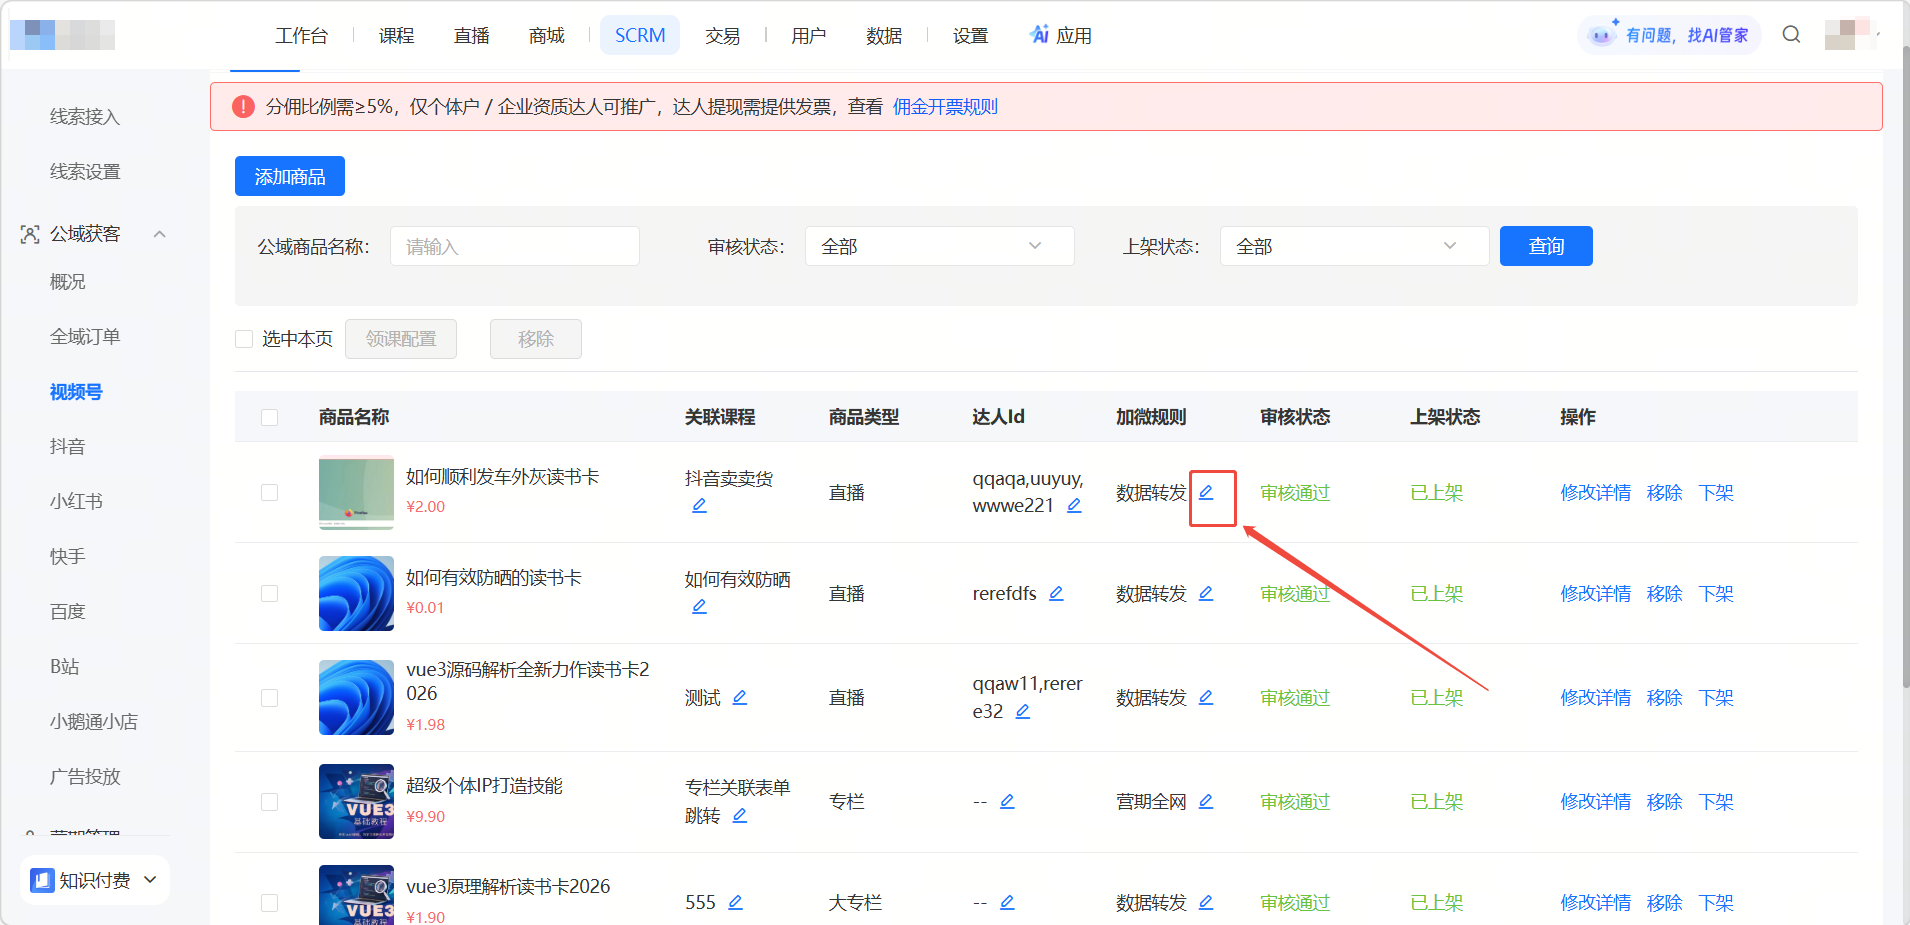The height and width of the screenshot is (925, 1910).
Task: Edit 关联课程 pencil next to 测试
Action: tap(740, 698)
